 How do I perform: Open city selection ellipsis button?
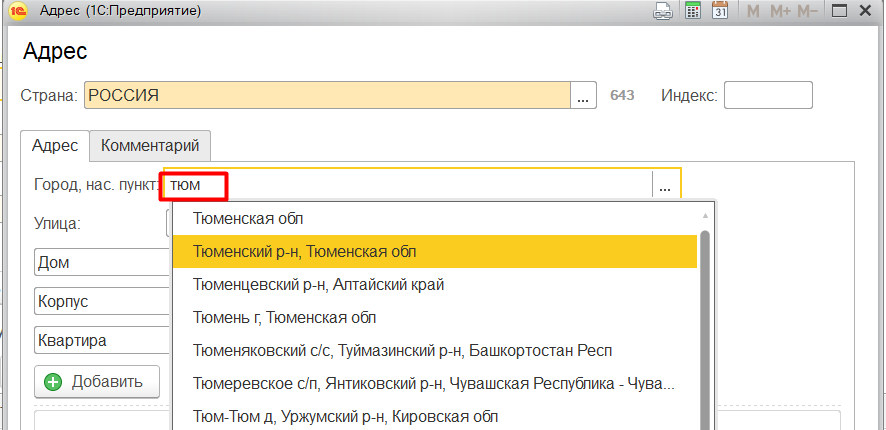point(665,185)
